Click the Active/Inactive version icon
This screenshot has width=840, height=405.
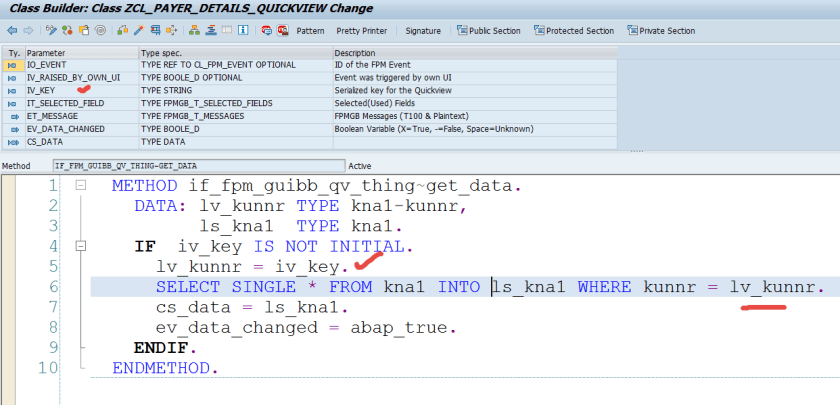click(x=68, y=31)
